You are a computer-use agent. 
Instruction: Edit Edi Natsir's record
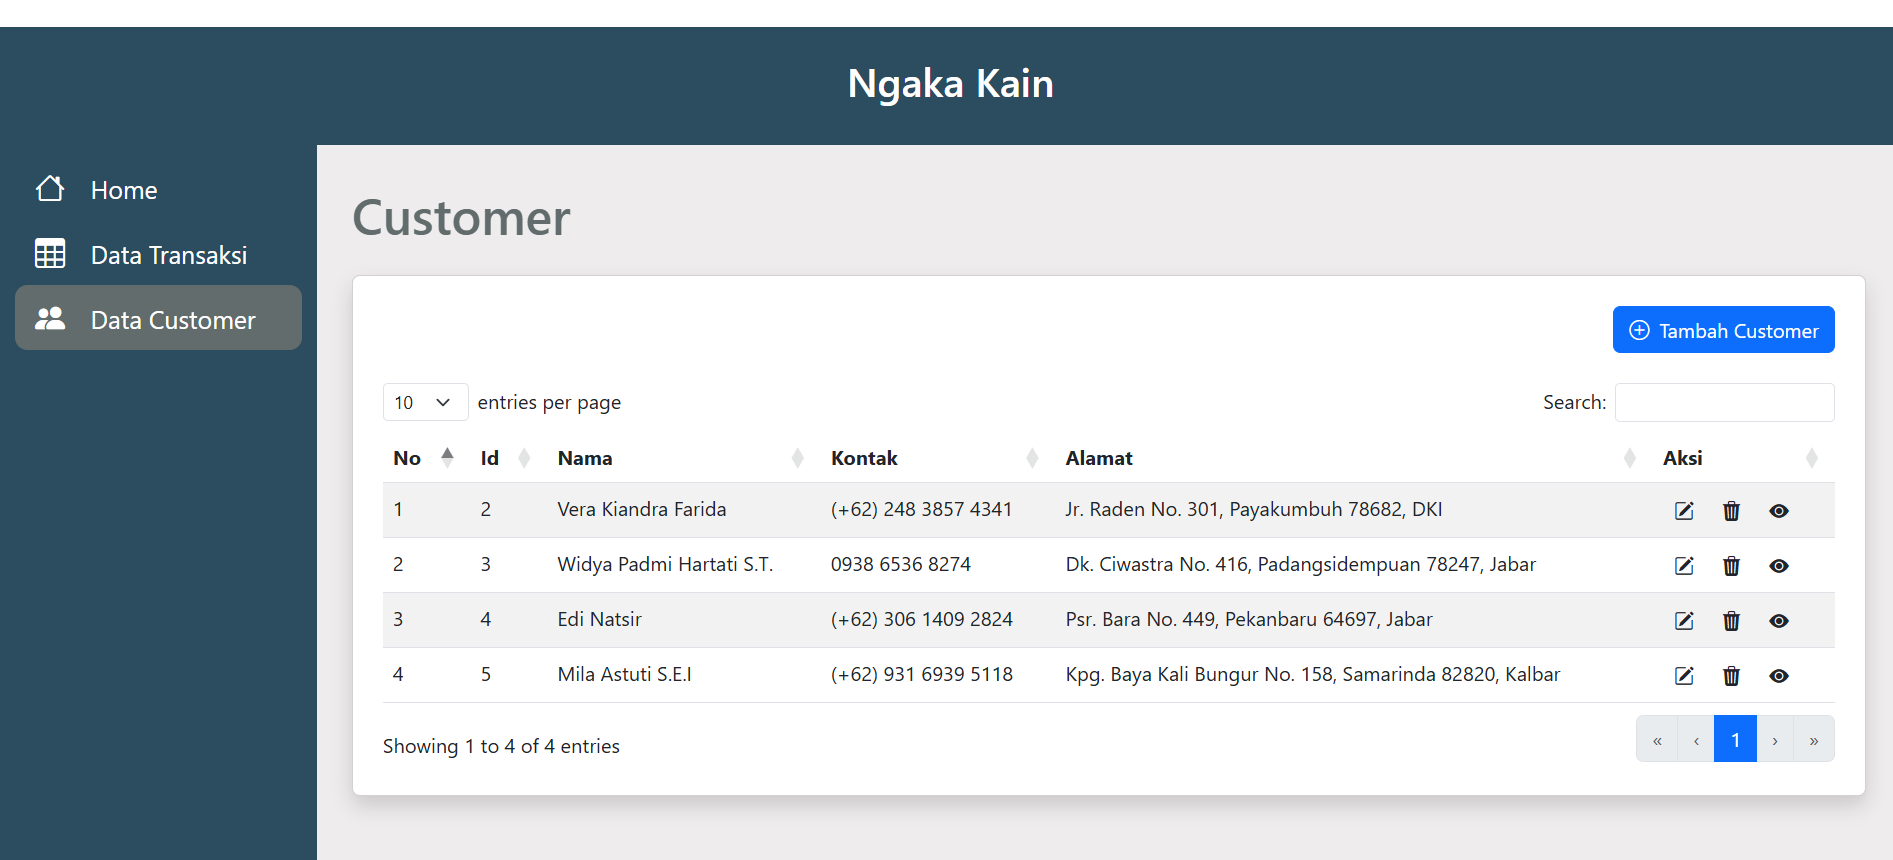click(1684, 621)
